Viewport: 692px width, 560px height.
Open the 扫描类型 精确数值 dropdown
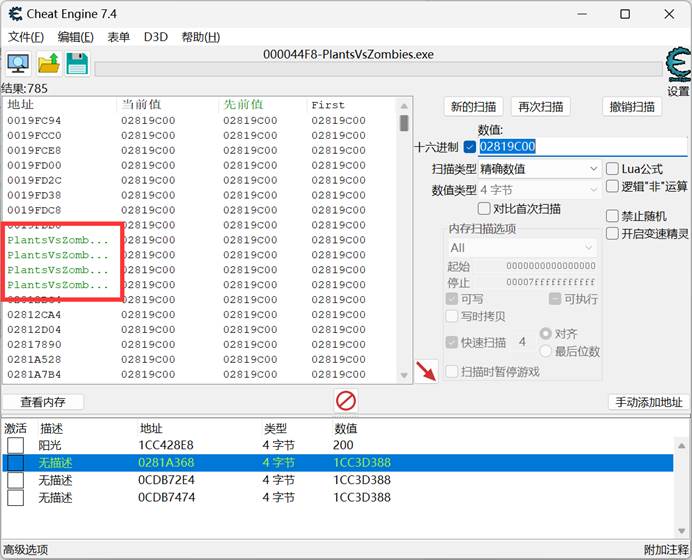pyautogui.click(x=539, y=169)
